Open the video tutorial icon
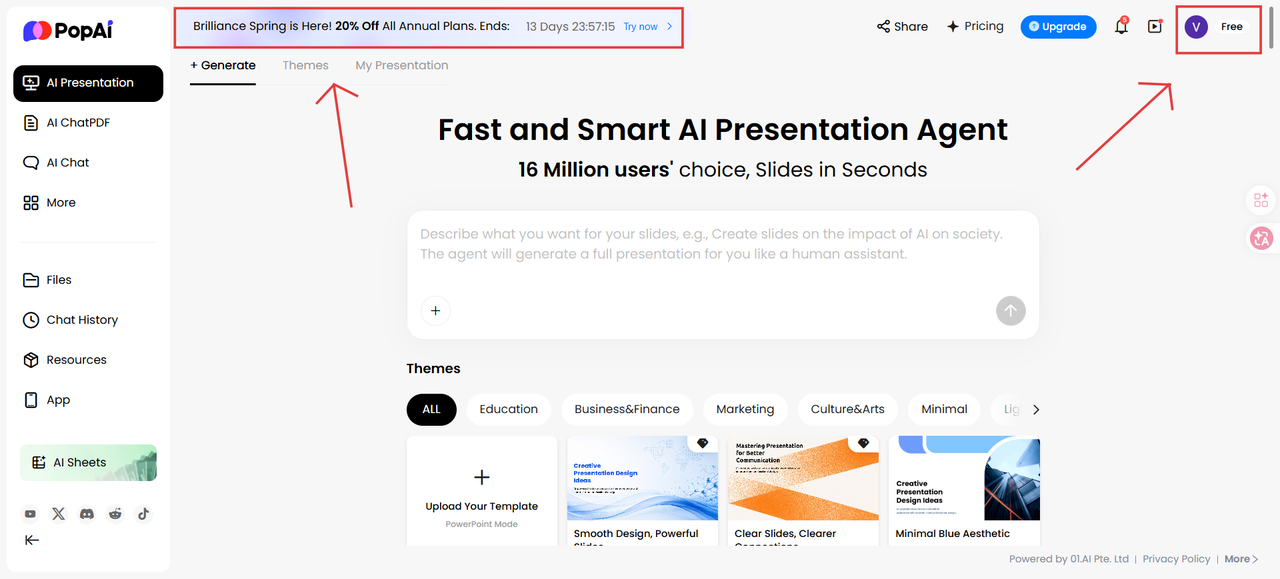The width and height of the screenshot is (1280, 579). click(x=1155, y=27)
